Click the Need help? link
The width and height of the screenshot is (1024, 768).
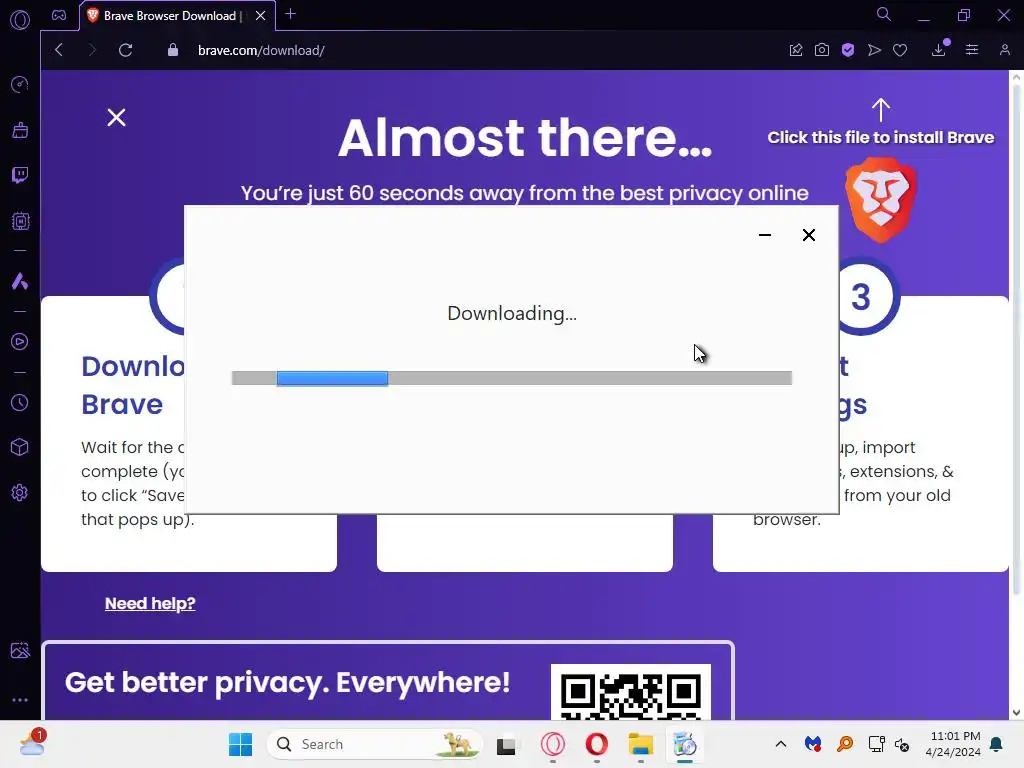(x=150, y=603)
